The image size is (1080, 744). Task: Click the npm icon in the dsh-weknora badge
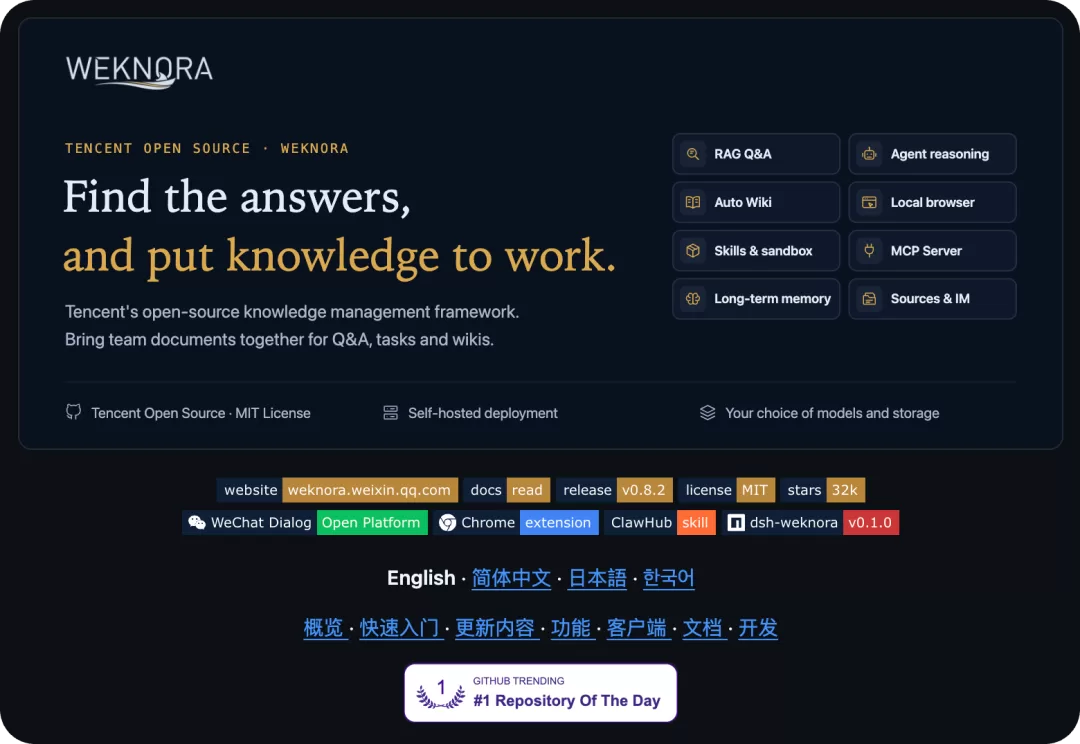click(736, 523)
